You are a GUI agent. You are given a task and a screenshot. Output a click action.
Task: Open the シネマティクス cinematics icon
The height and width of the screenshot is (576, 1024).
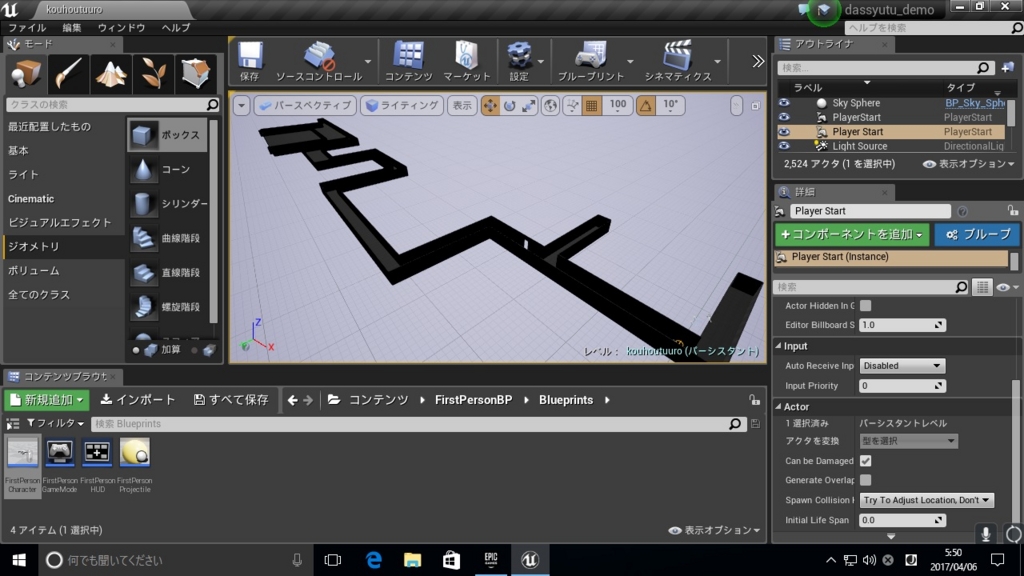click(x=677, y=61)
